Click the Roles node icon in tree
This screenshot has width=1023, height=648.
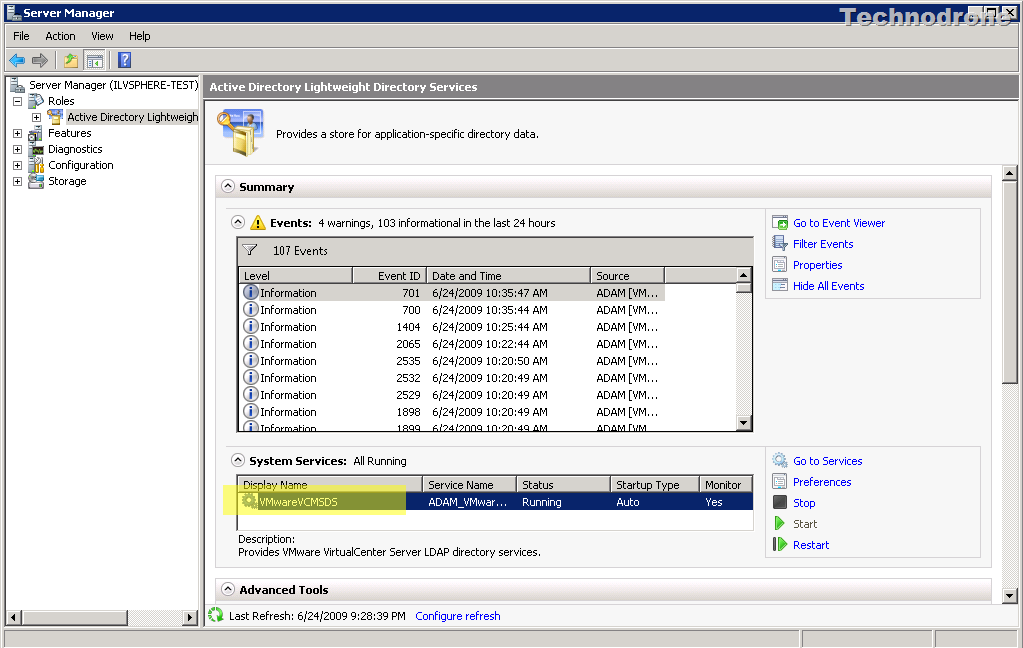tap(37, 101)
